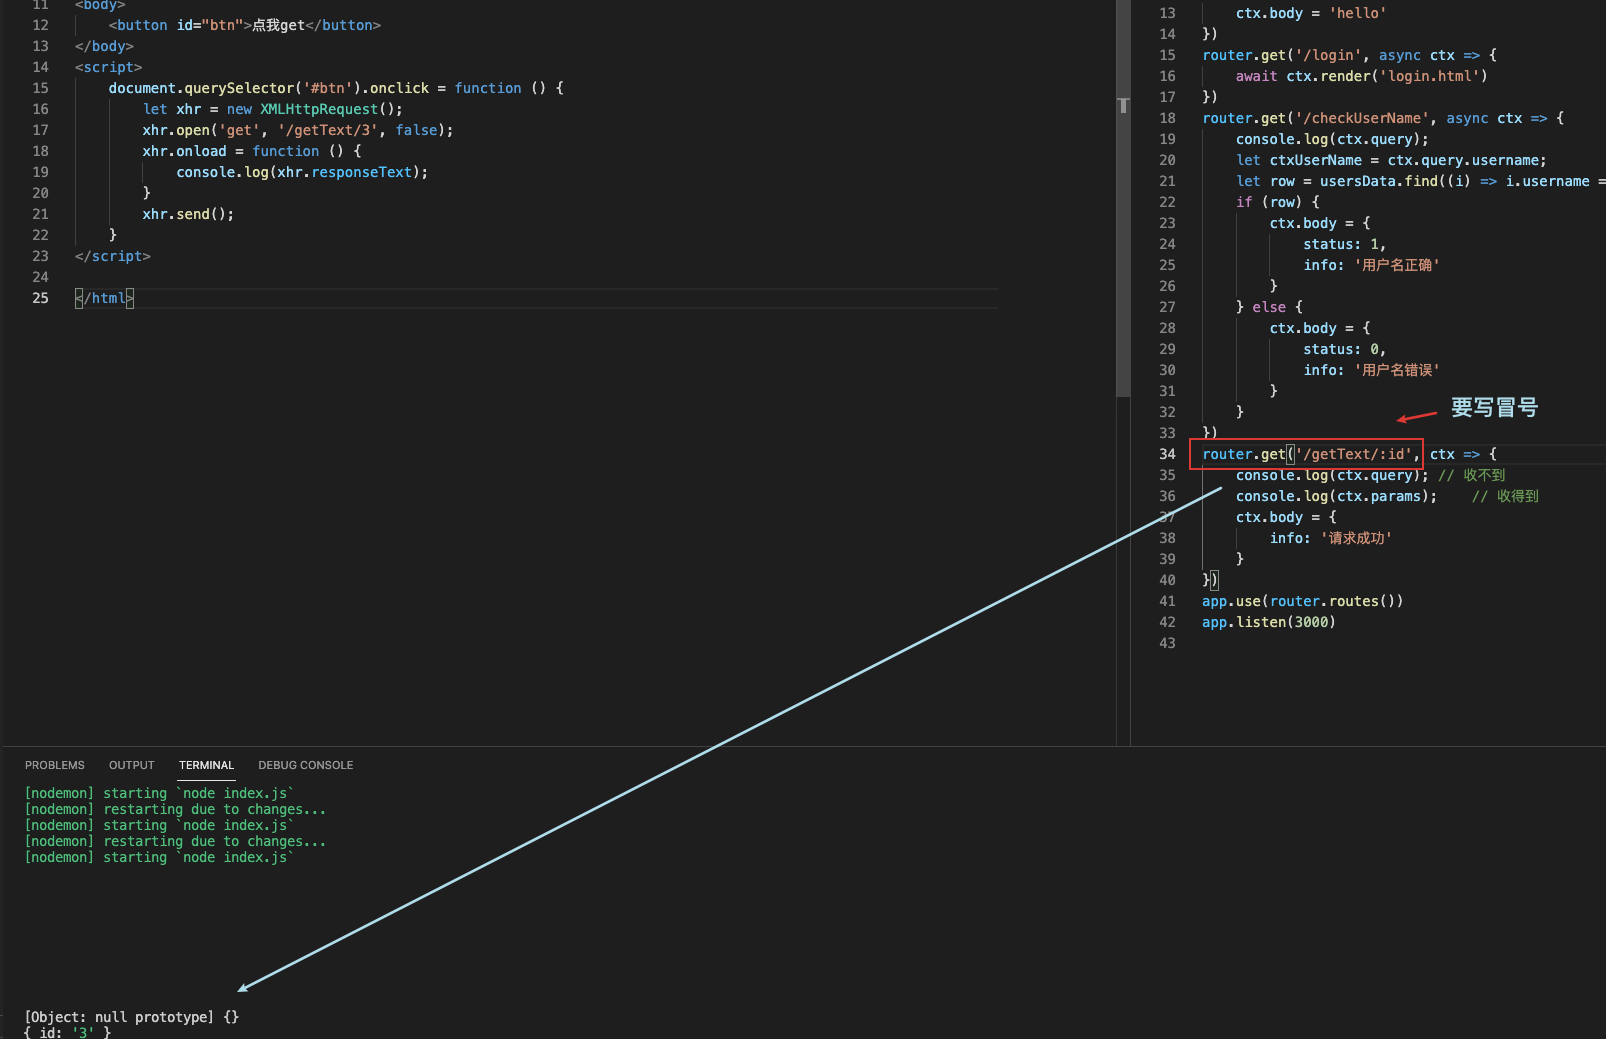The width and height of the screenshot is (1606, 1039).
Task: Click the xhr.open('get', '/getText/3', false) line
Action: click(x=297, y=130)
